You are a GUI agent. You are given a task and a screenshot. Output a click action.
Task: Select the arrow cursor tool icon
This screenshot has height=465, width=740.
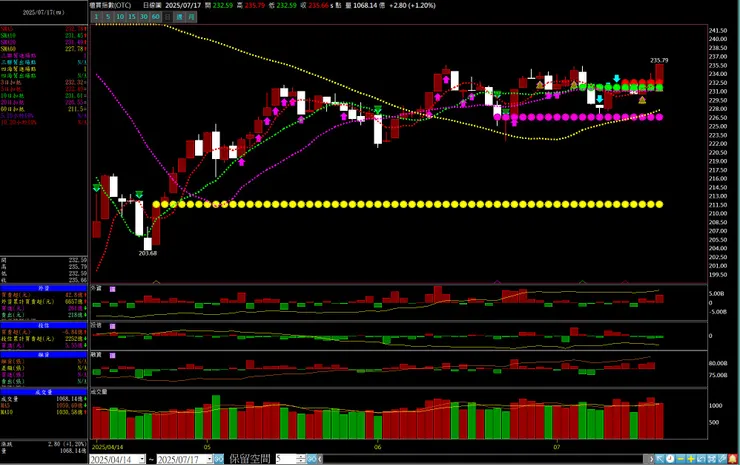pos(659,459)
